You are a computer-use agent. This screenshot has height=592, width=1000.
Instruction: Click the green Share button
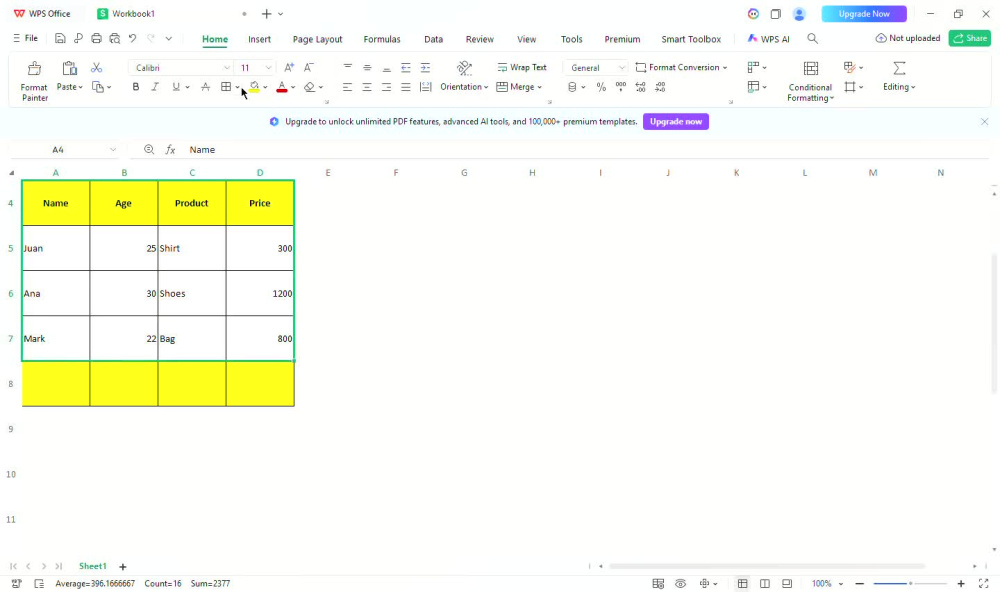click(969, 38)
